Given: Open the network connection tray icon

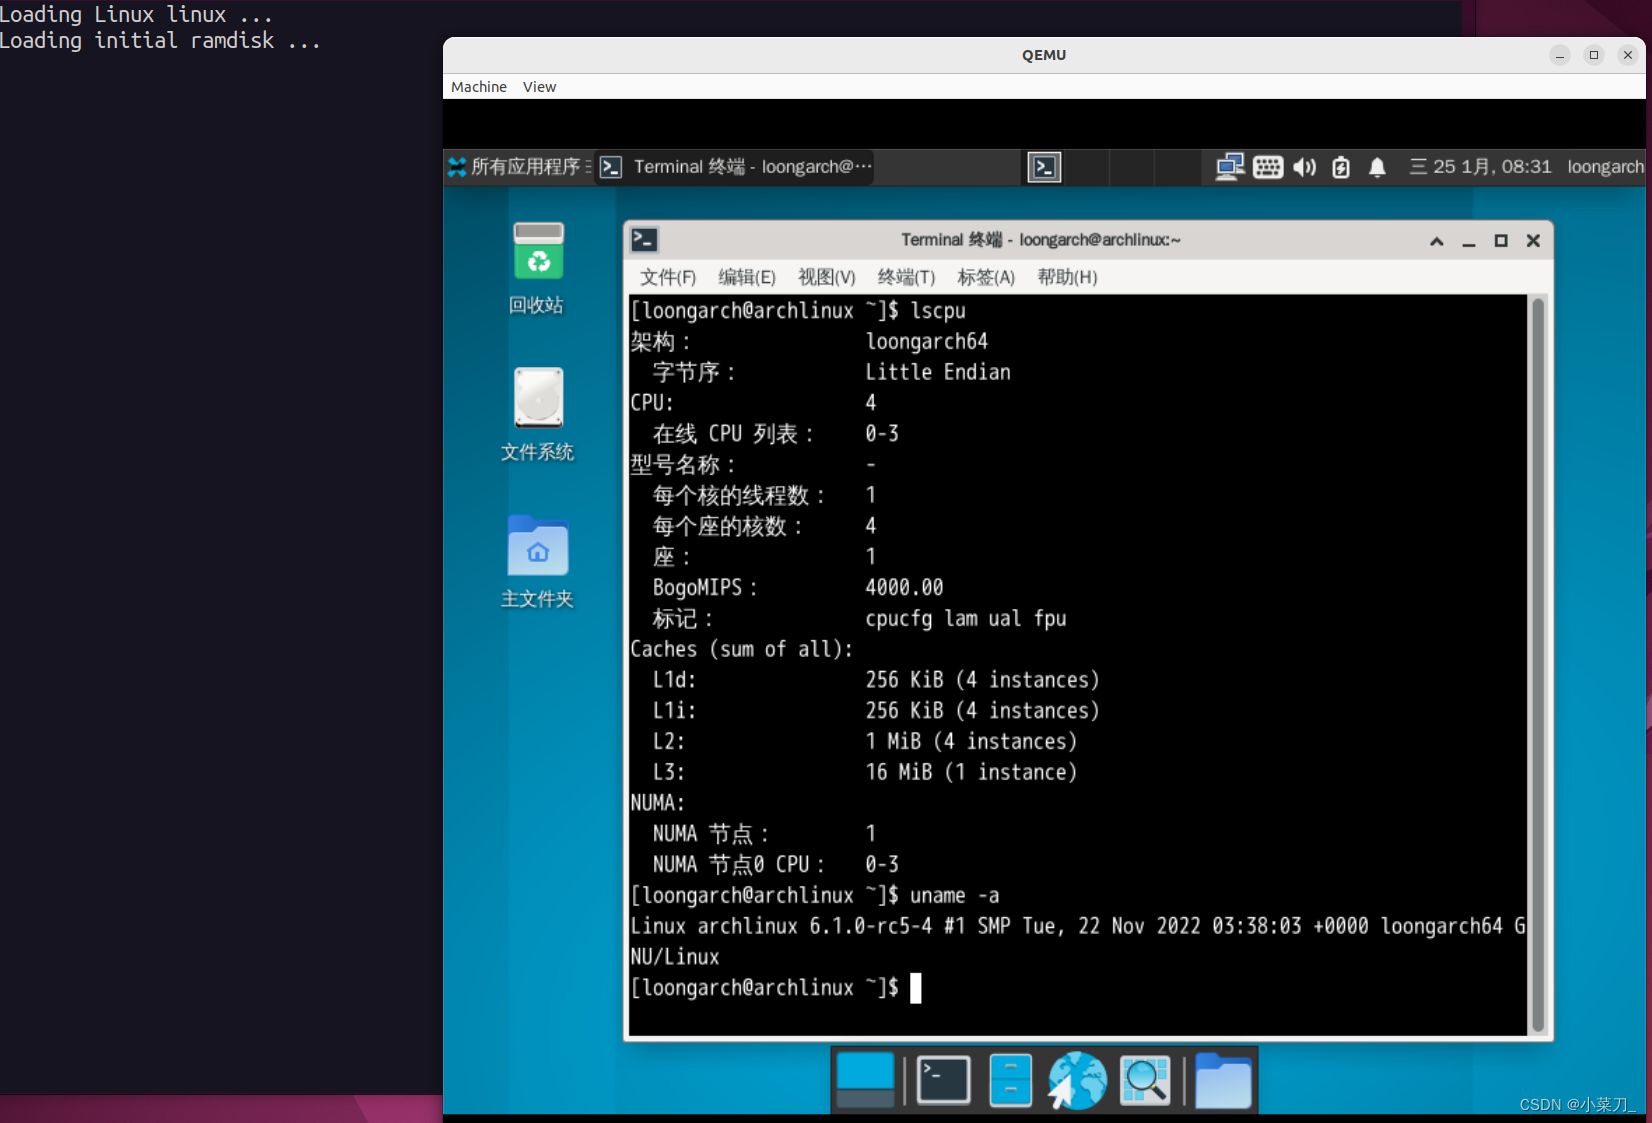Looking at the screenshot, I should click(x=1230, y=167).
